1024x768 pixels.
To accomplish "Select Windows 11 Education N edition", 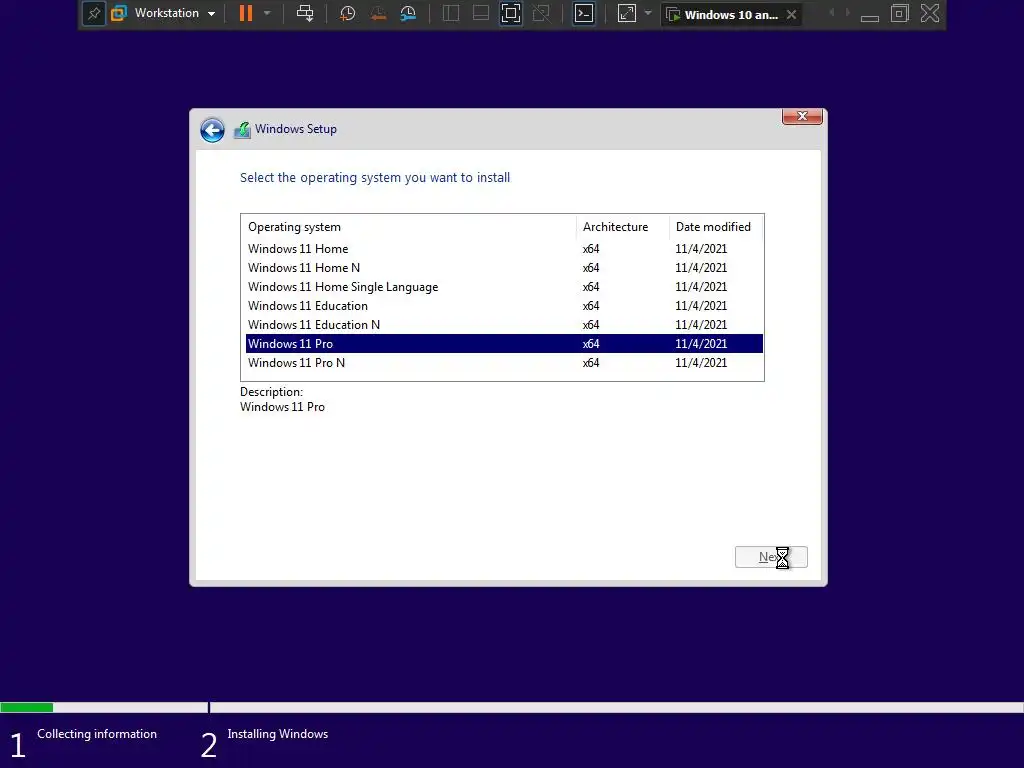I will tap(504, 325).
